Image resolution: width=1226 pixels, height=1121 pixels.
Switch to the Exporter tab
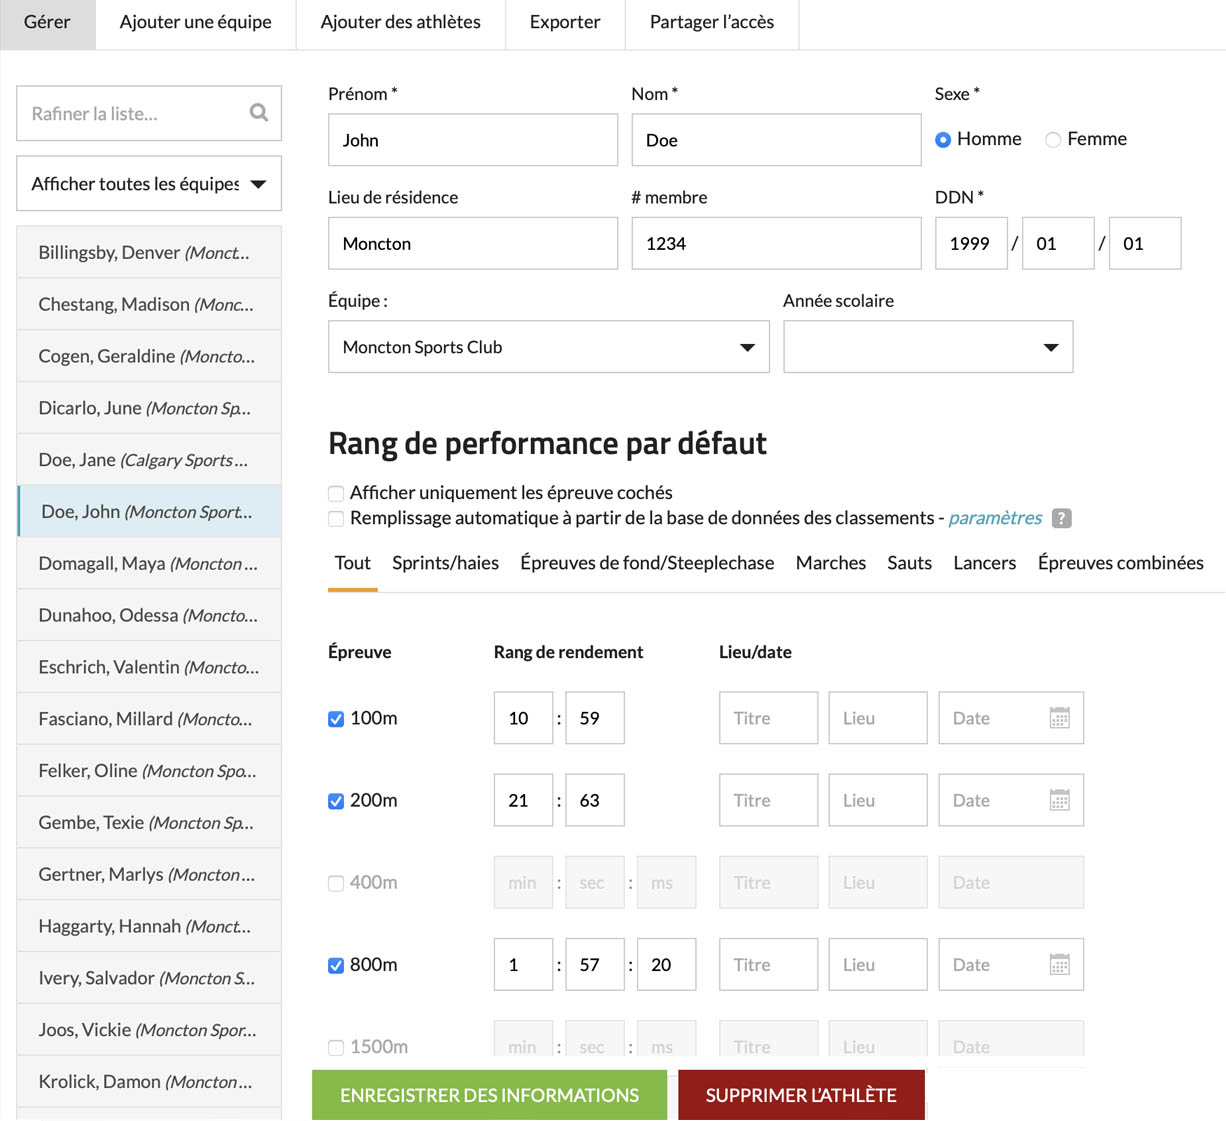pos(565,22)
